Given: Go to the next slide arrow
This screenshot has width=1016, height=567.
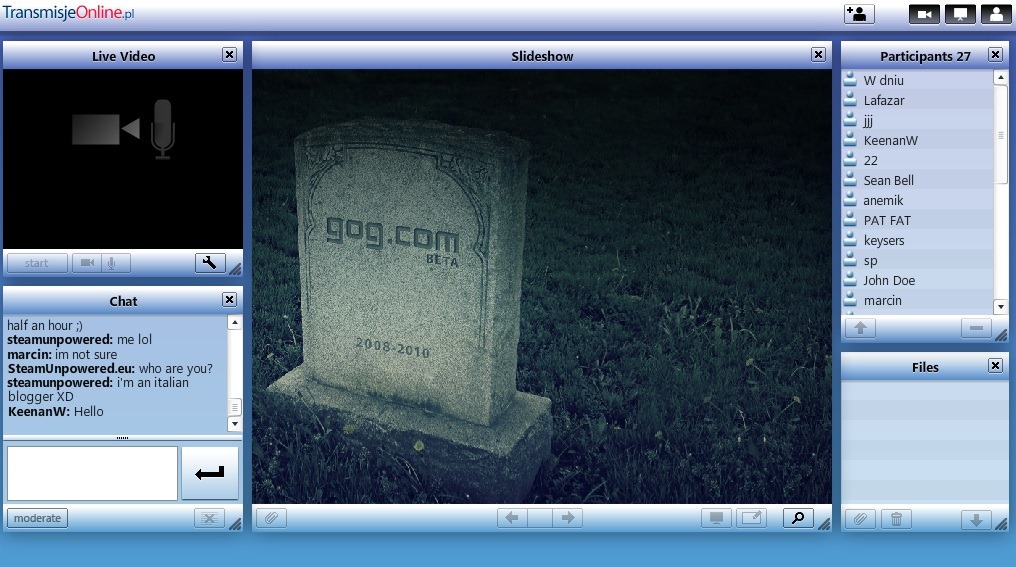Looking at the screenshot, I should pos(567,518).
